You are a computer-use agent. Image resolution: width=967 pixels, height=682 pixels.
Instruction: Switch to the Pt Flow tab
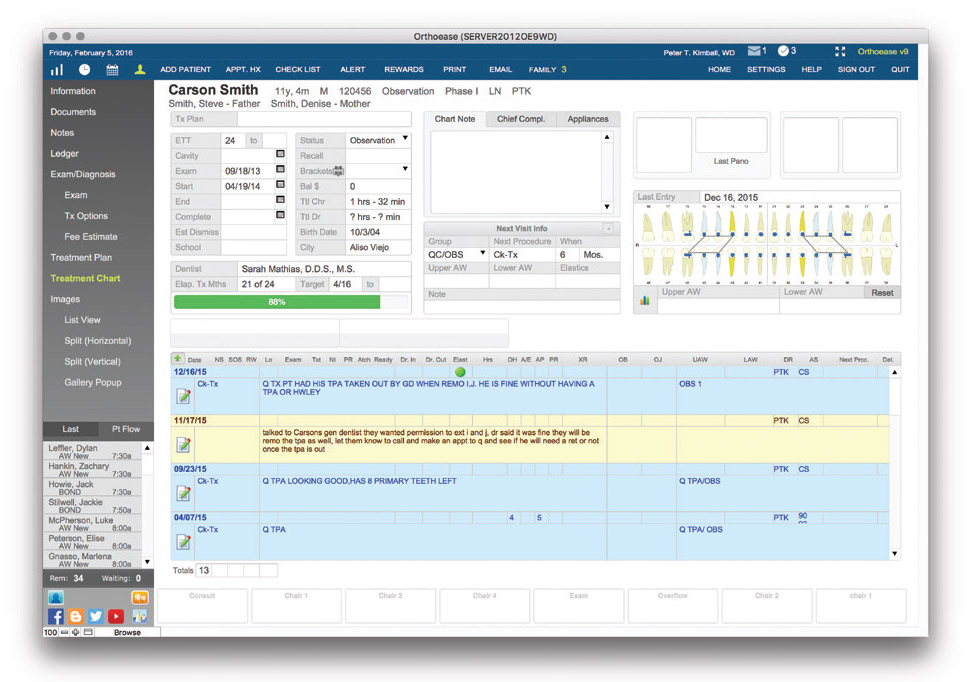(126, 428)
